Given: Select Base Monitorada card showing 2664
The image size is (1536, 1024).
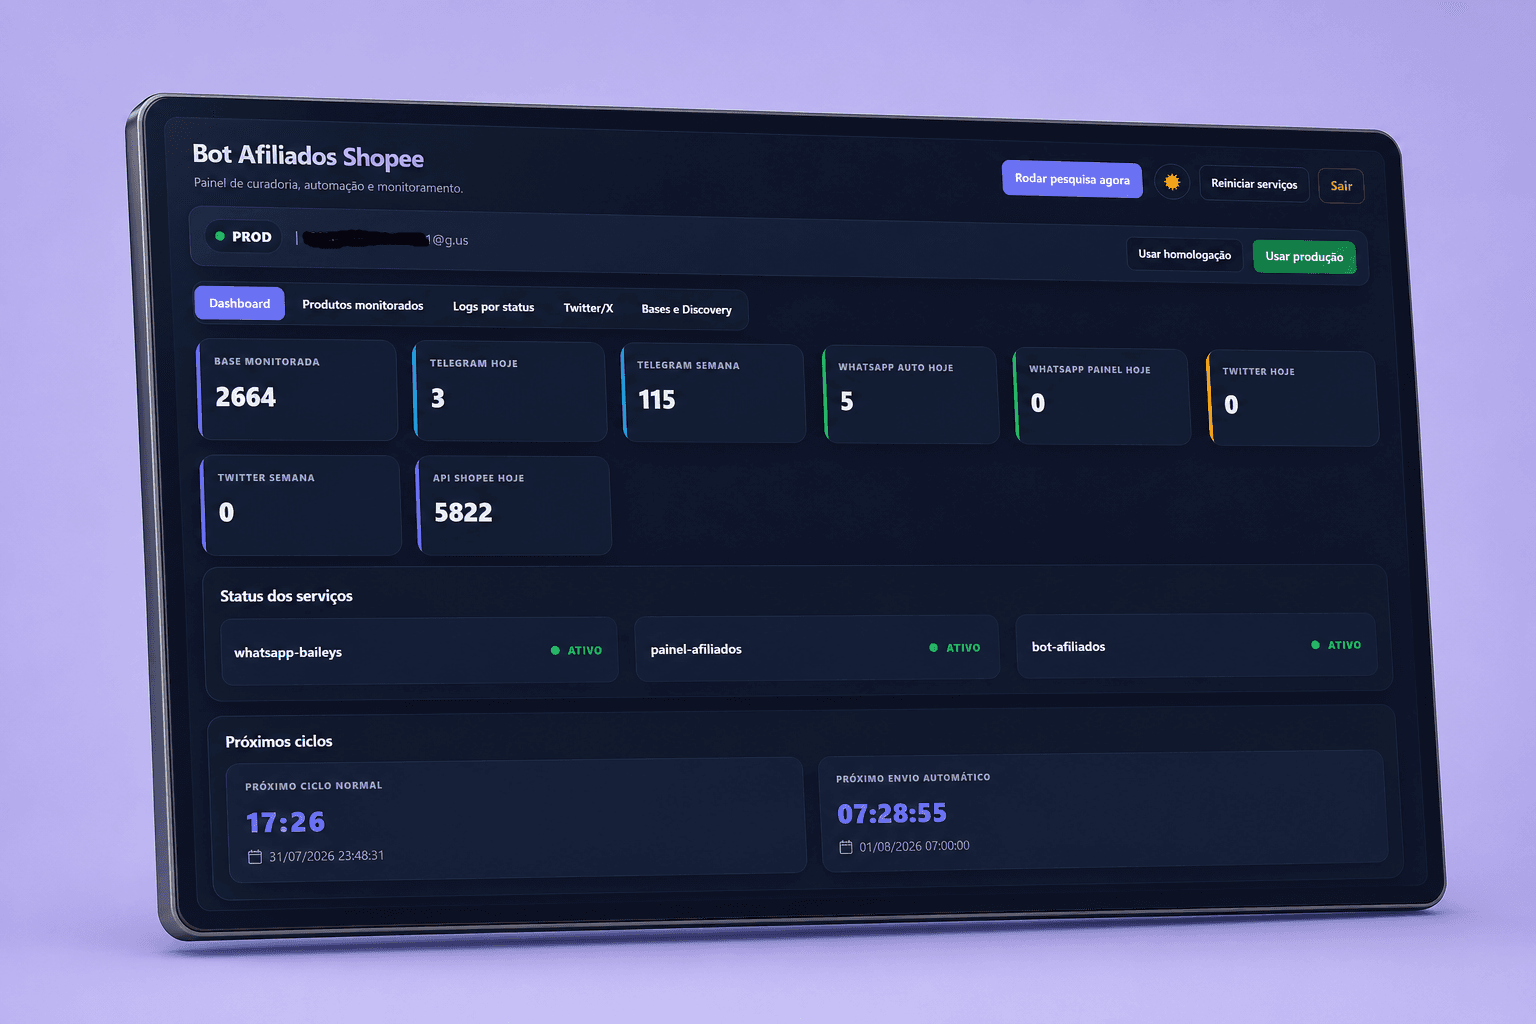Looking at the screenshot, I should click(298, 390).
